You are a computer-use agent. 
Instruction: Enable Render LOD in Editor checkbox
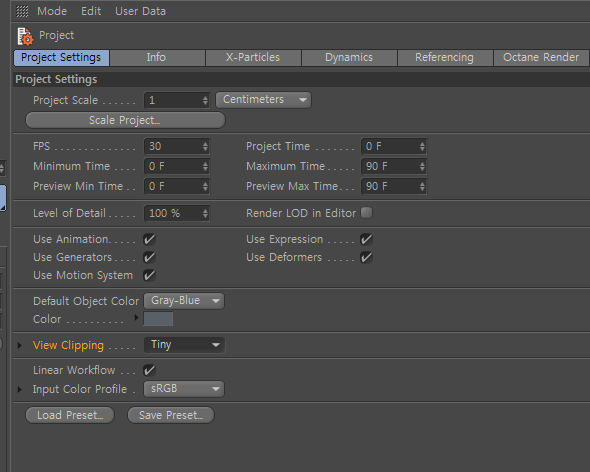366,213
